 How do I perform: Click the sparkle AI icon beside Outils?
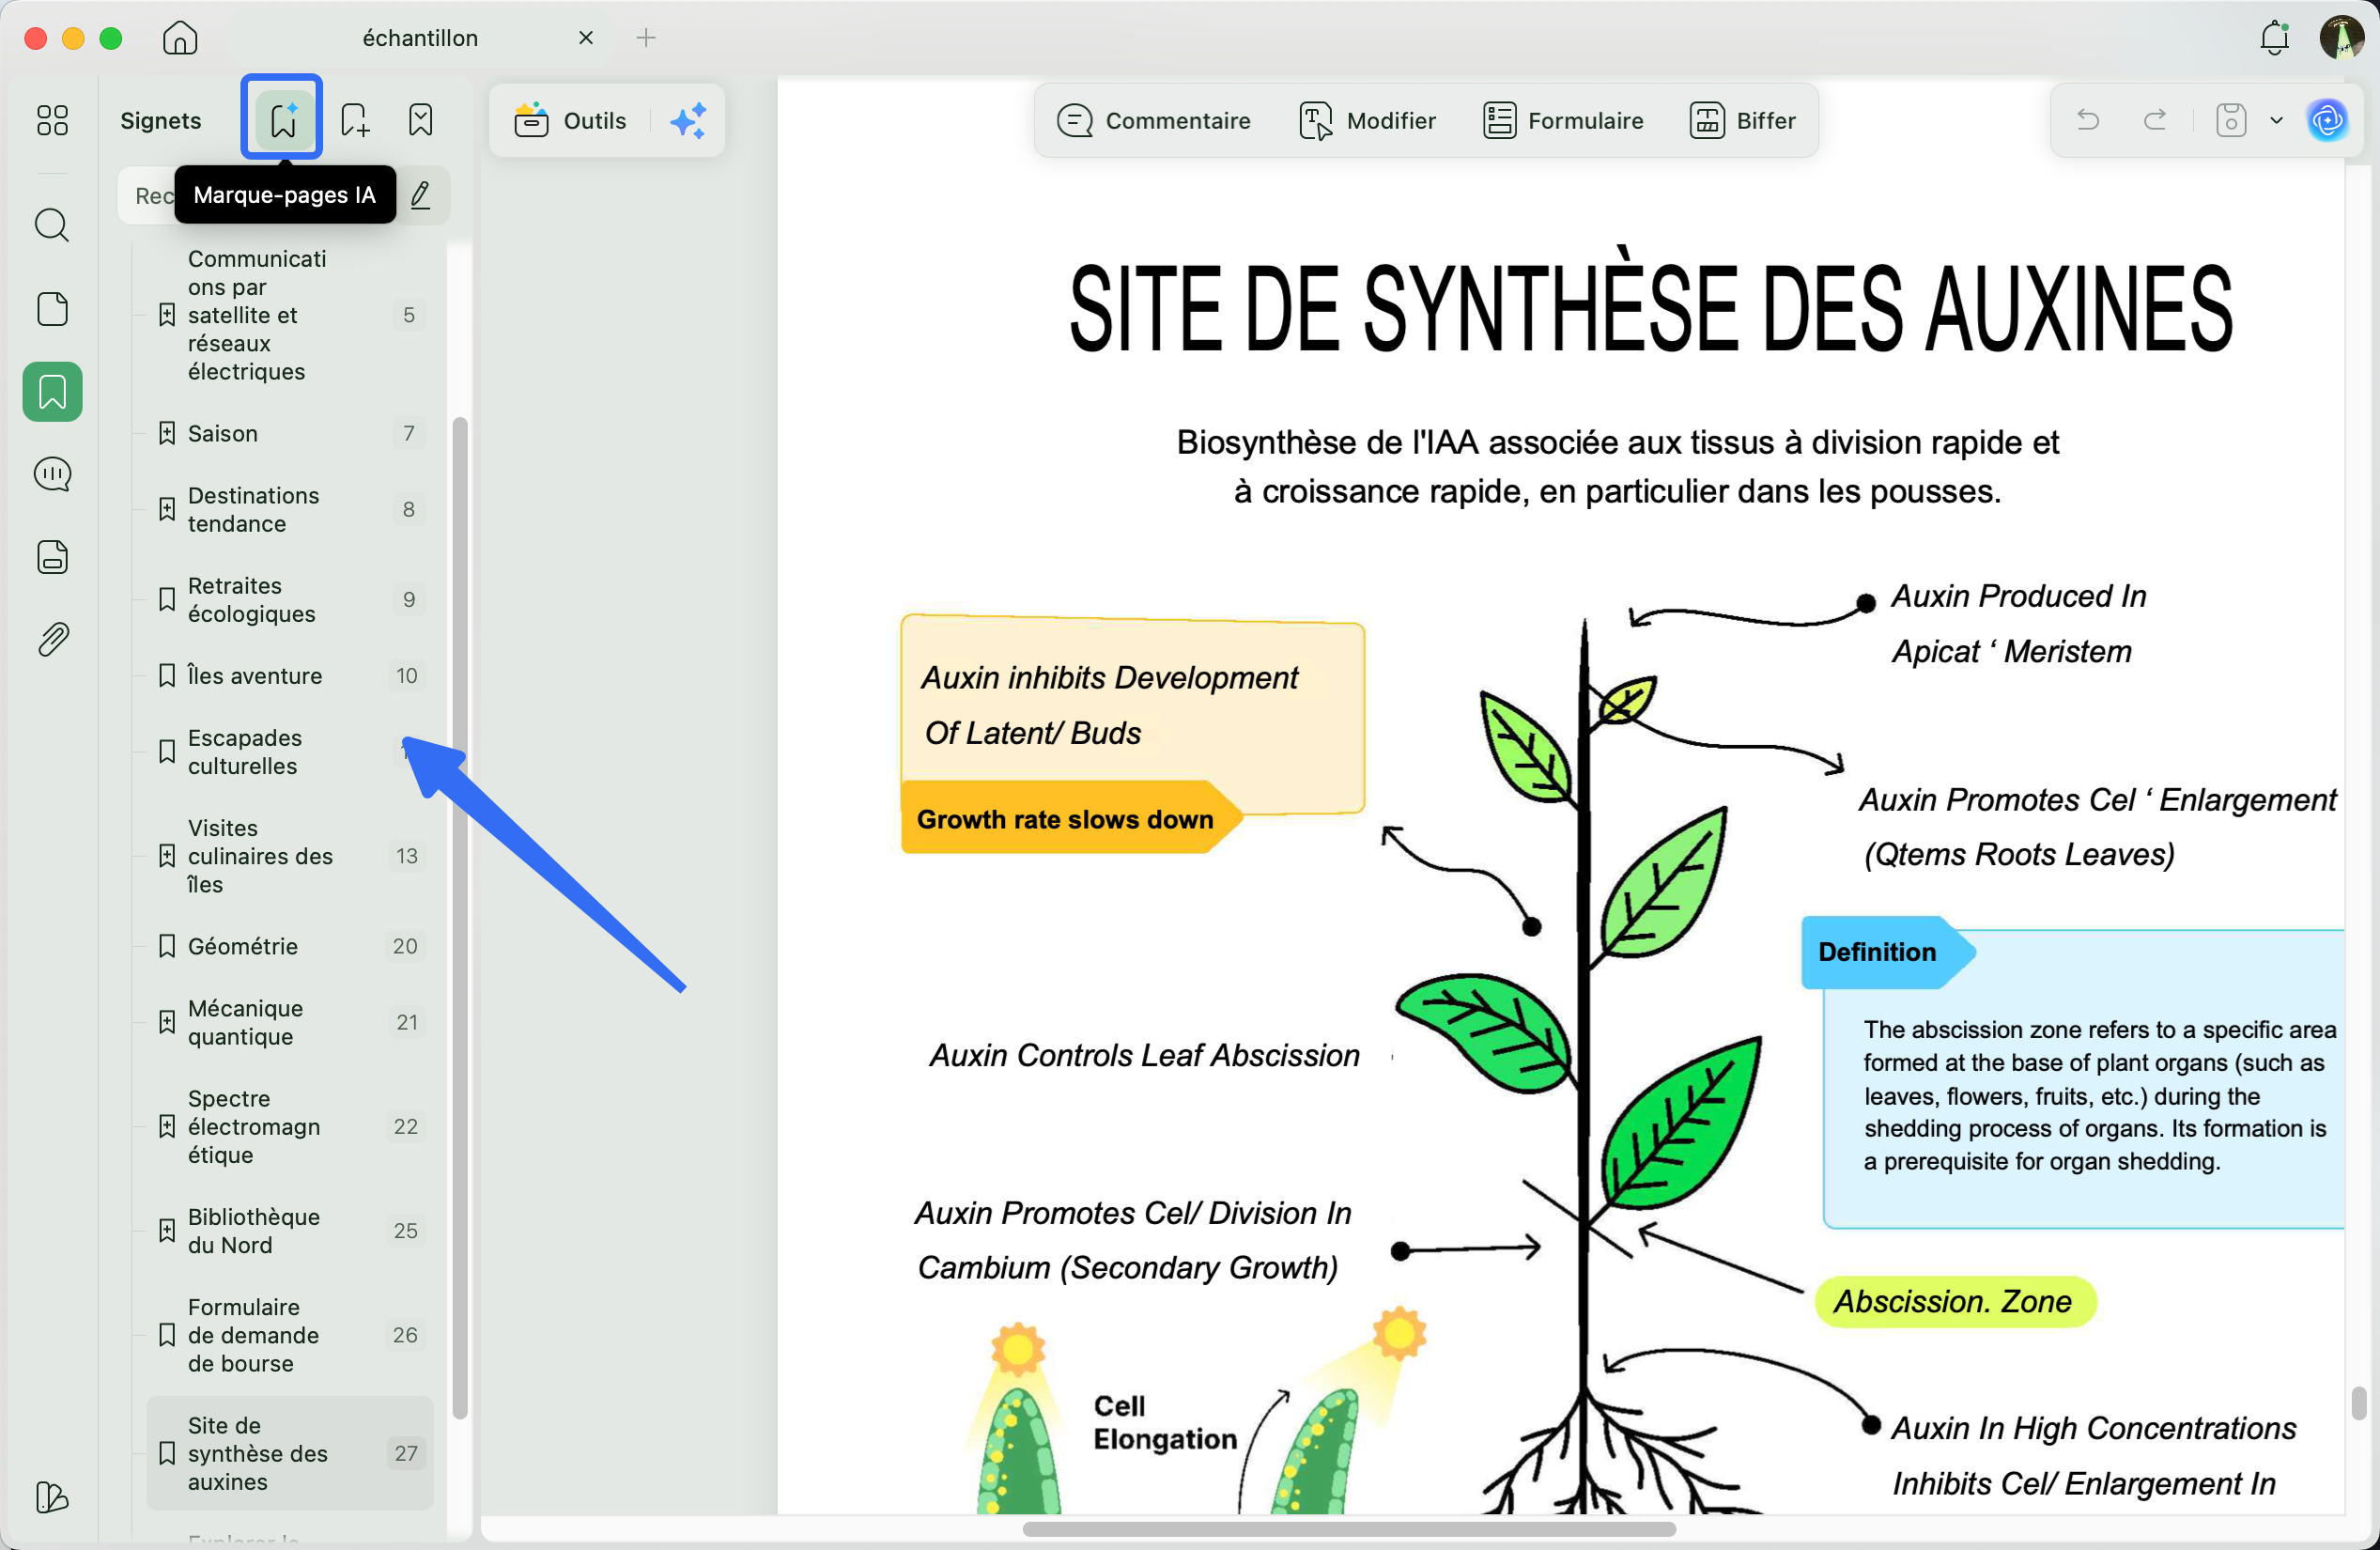click(688, 120)
